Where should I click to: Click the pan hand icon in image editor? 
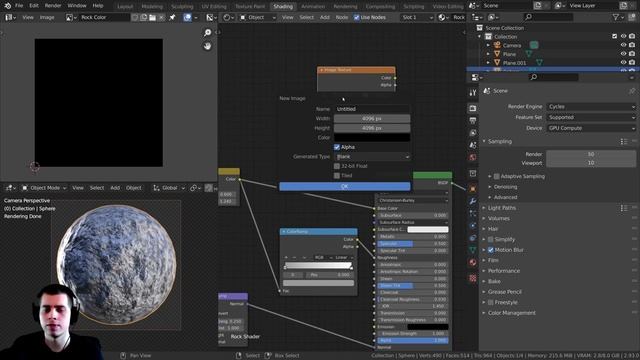tap(207, 46)
